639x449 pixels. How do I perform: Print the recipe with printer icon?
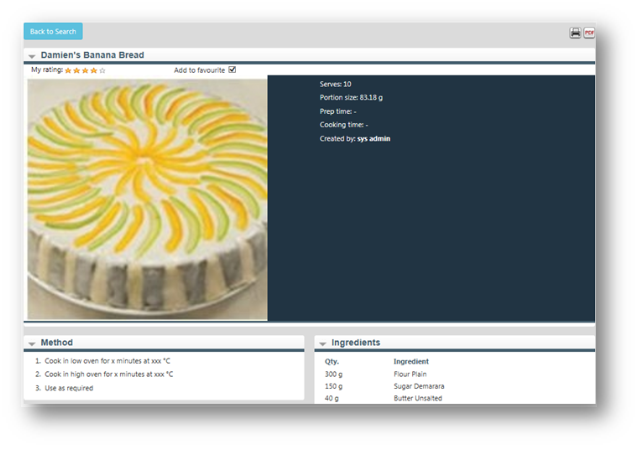point(575,33)
